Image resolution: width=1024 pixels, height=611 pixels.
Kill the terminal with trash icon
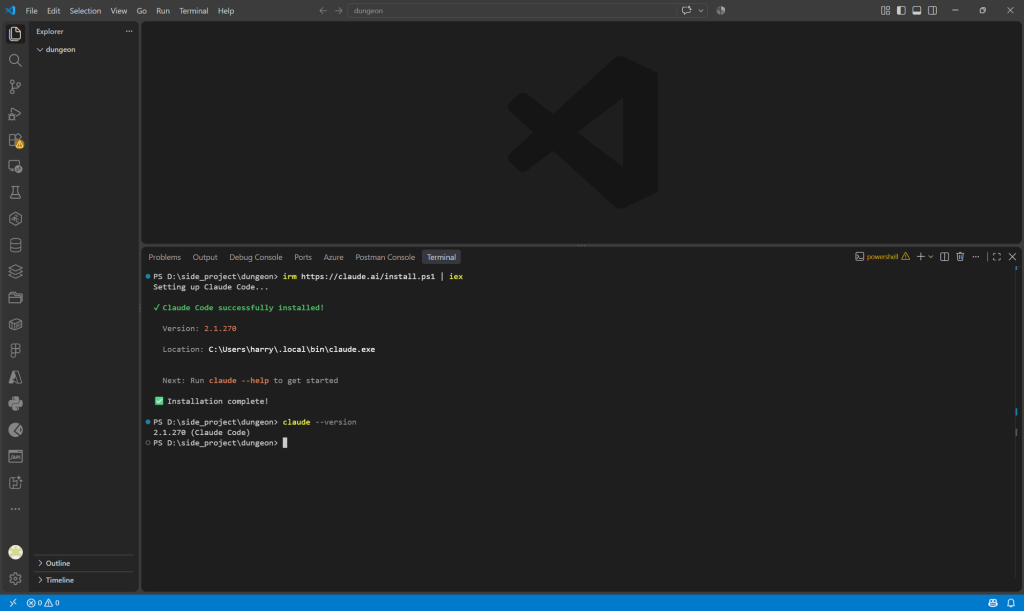(x=960, y=257)
